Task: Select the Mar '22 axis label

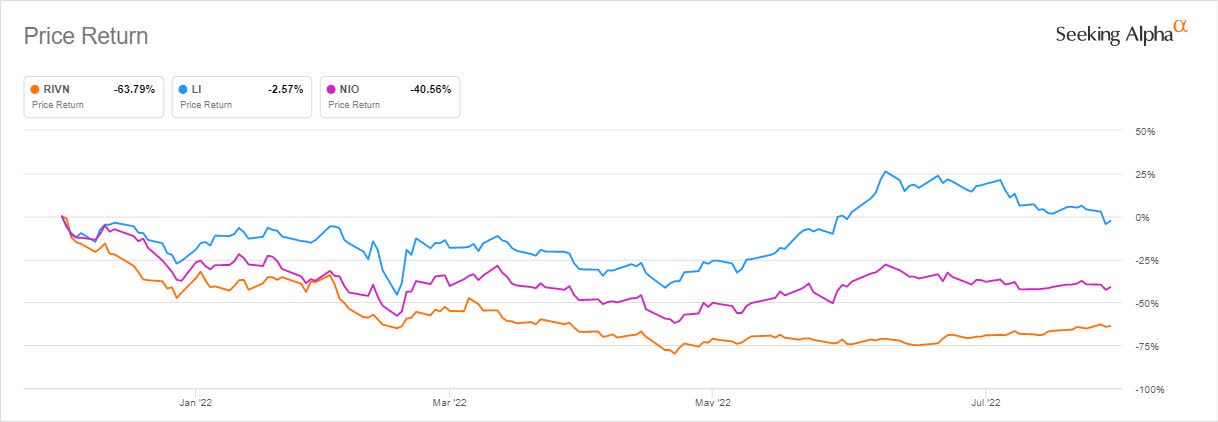Action: (x=451, y=403)
